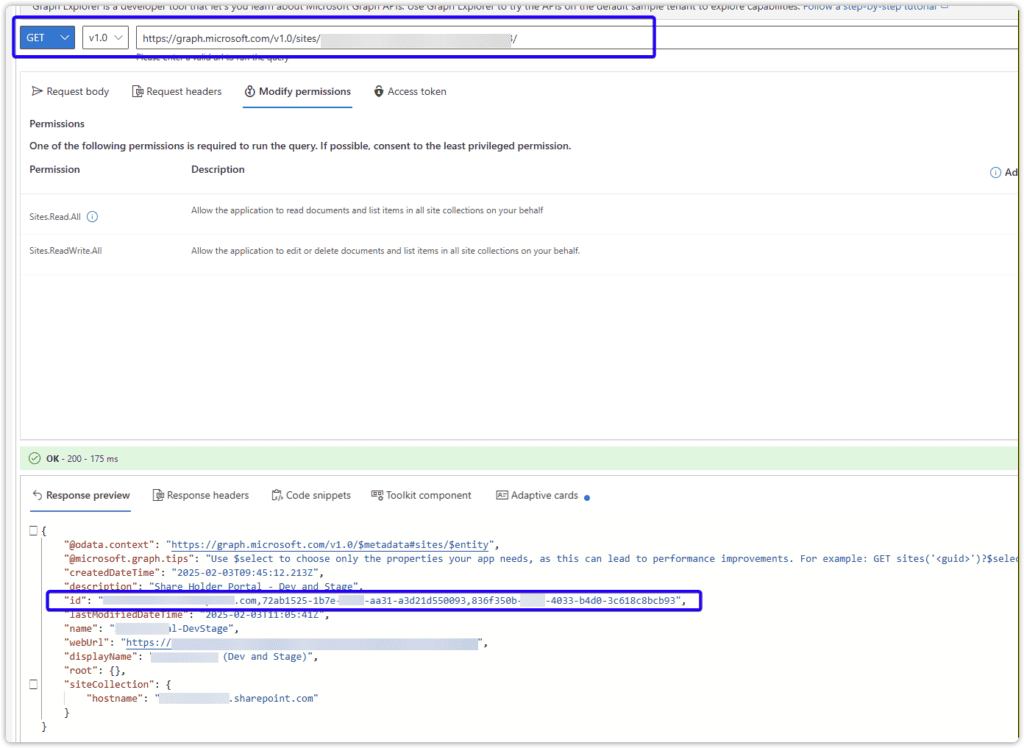The height and width of the screenshot is (748, 1024).
Task: Click the info icon beside Sites.Read.All
Action: click(92, 217)
